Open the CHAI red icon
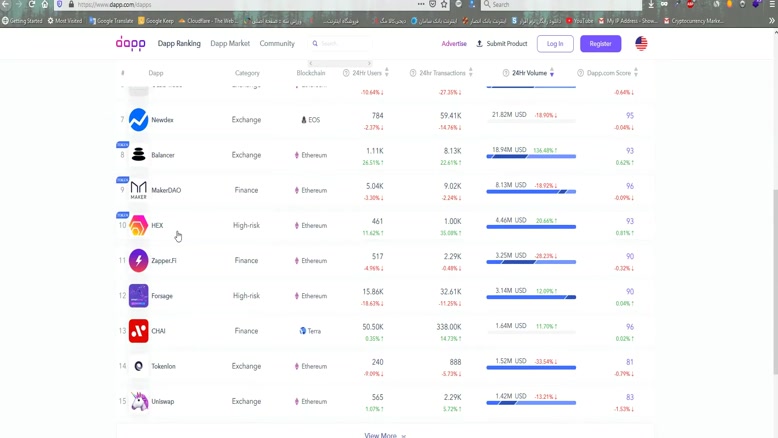778x438 pixels. click(x=138, y=331)
